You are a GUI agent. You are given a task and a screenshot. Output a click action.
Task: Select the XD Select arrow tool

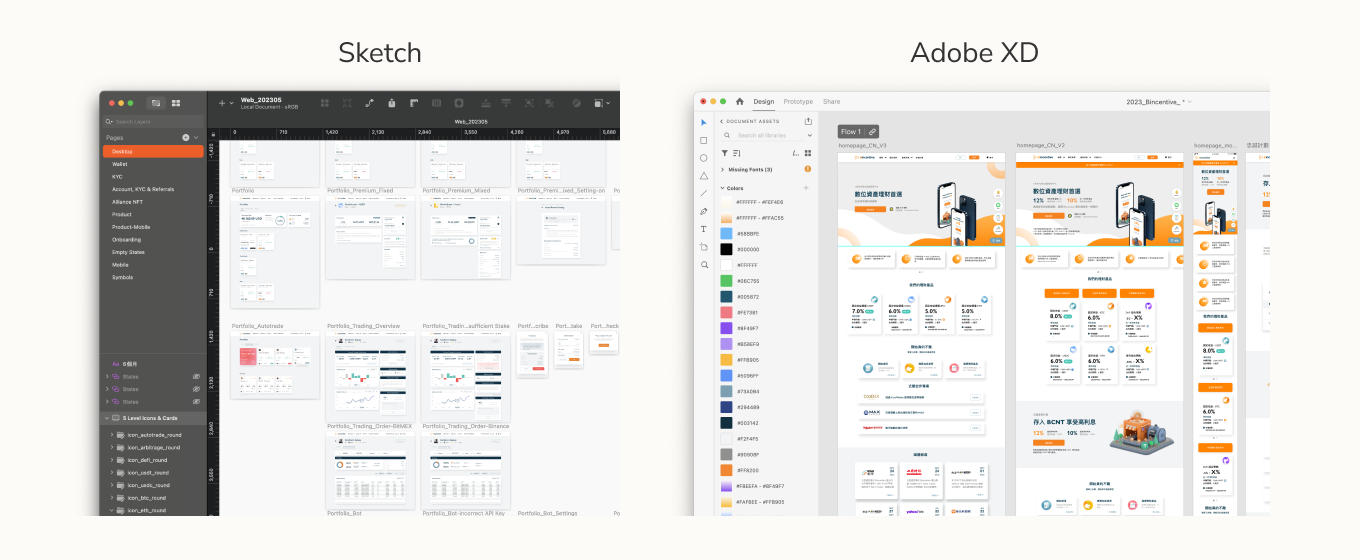[704, 122]
